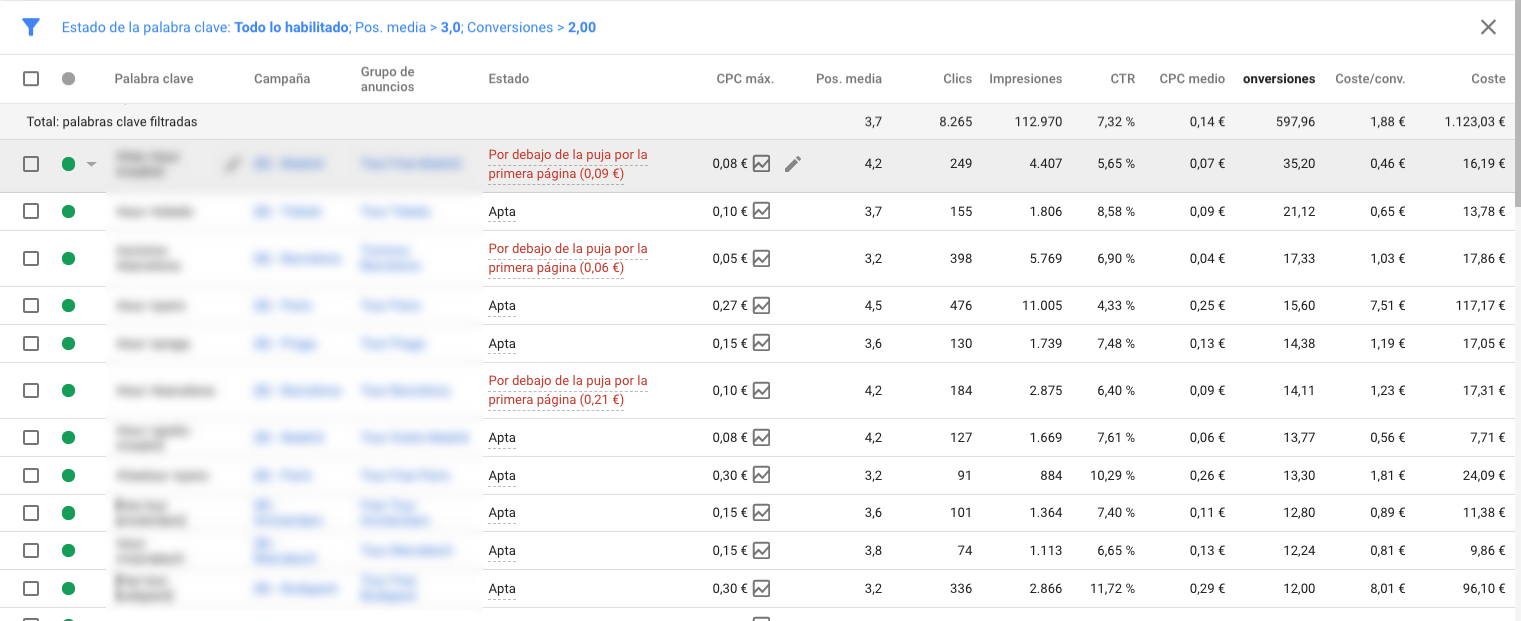Click green status dot in 184 clicks row
The height and width of the screenshot is (621, 1521).
tap(68, 390)
